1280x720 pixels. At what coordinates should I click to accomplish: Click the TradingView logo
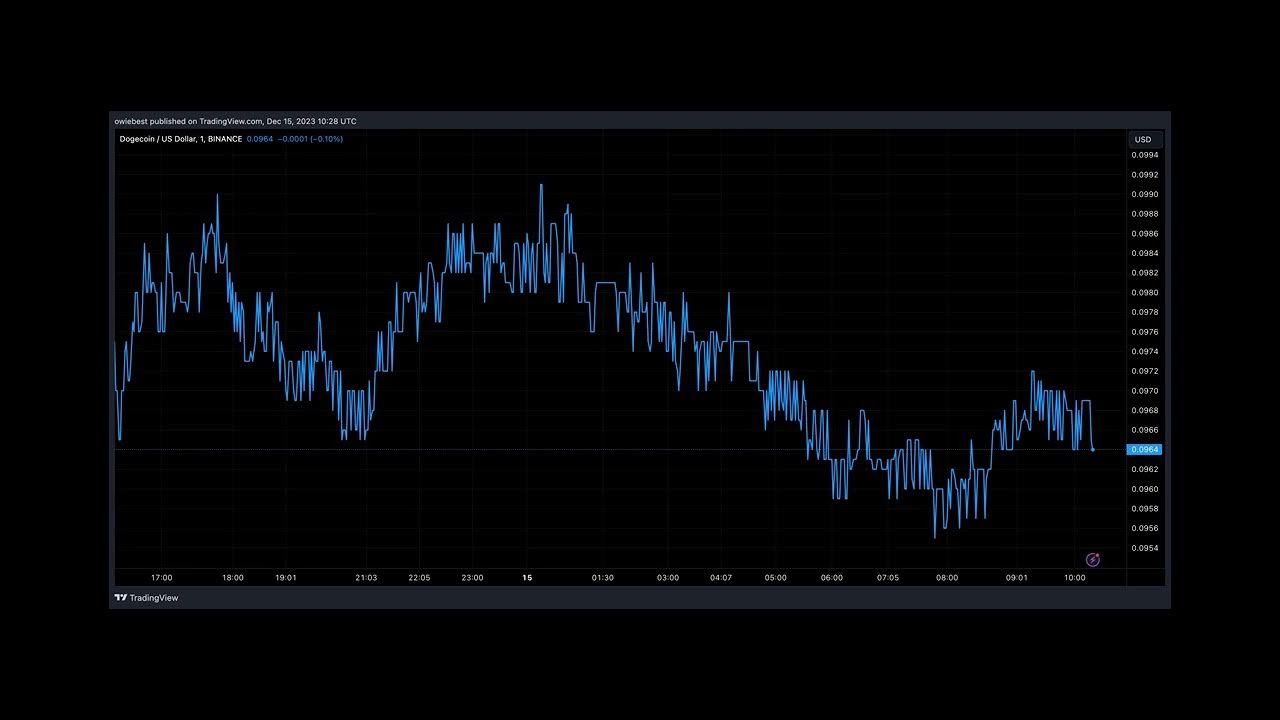[146, 598]
